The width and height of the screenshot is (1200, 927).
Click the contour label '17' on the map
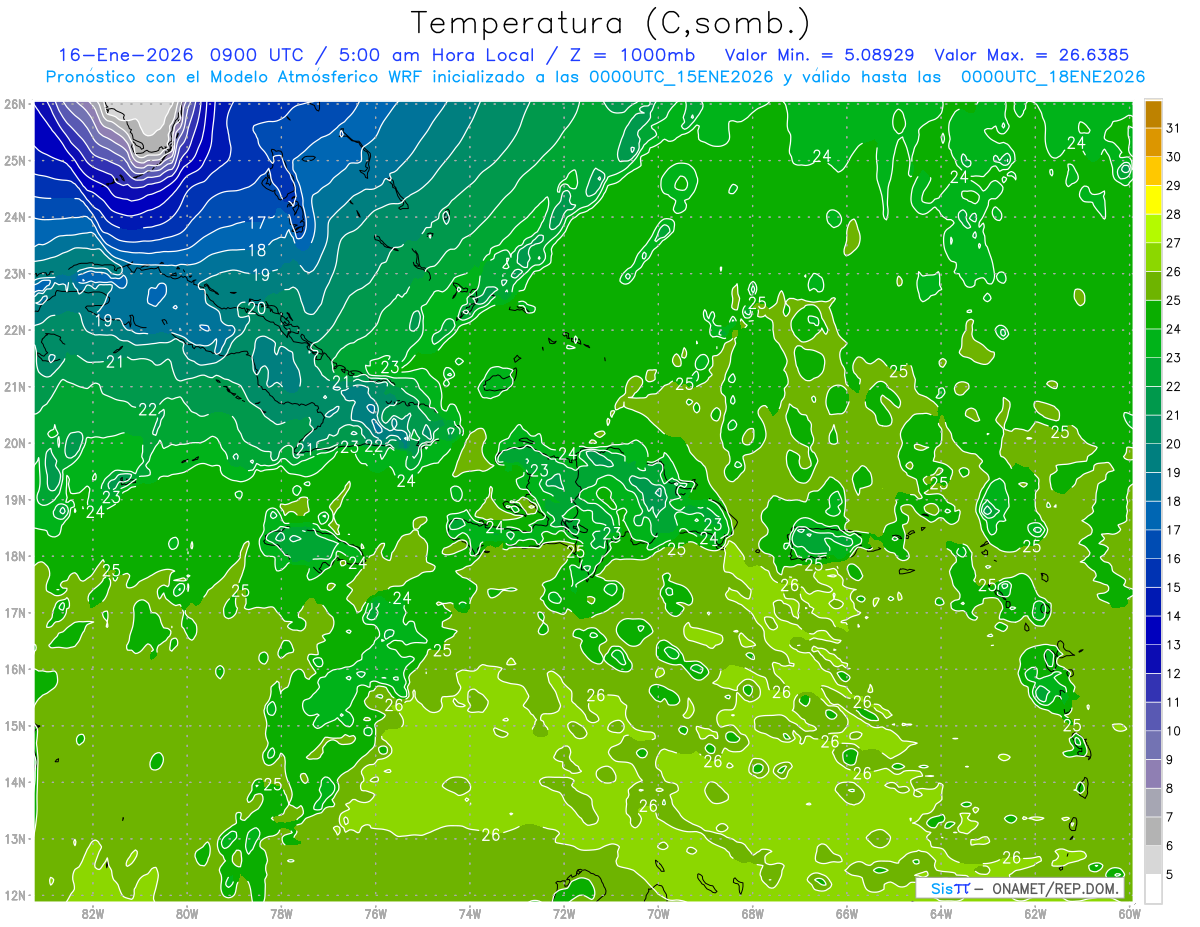tap(257, 223)
